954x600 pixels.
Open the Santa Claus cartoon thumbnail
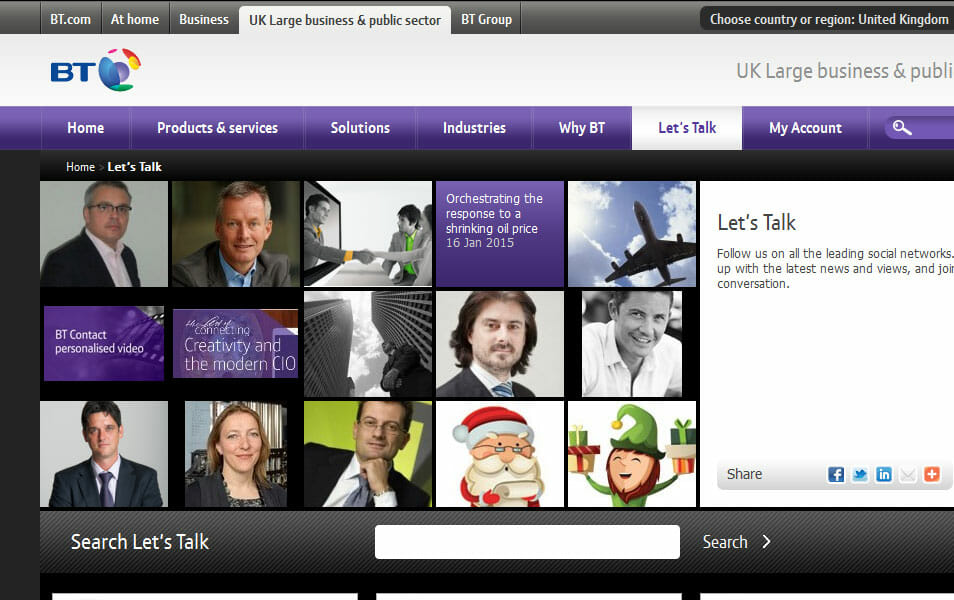499,453
